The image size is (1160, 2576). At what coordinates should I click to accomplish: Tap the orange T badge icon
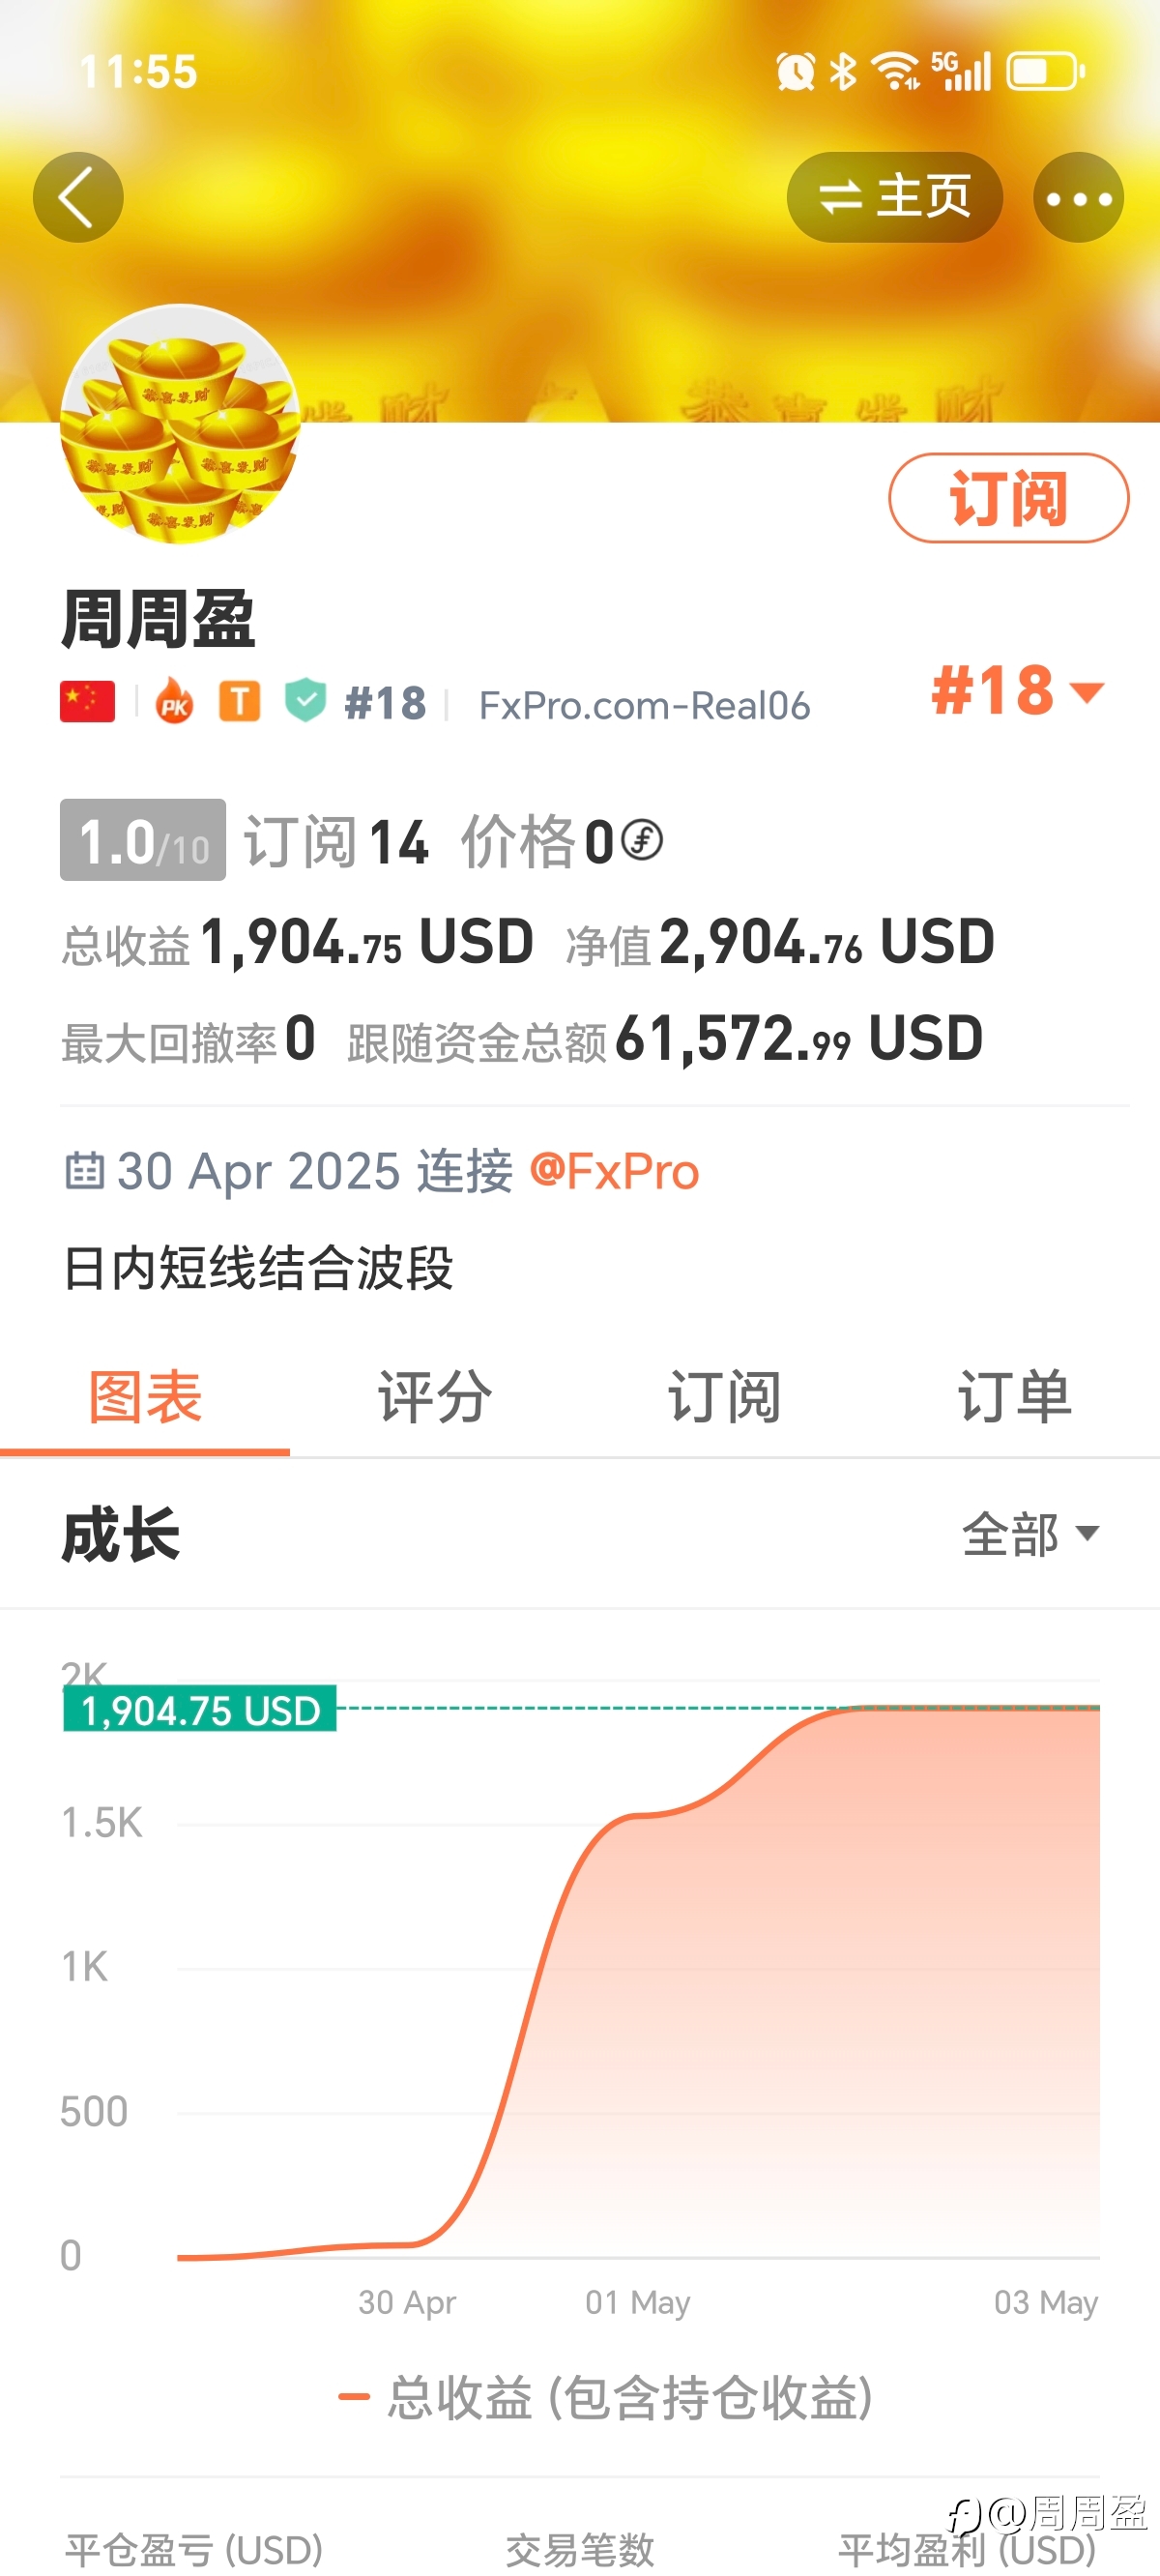(x=240, y=701)
